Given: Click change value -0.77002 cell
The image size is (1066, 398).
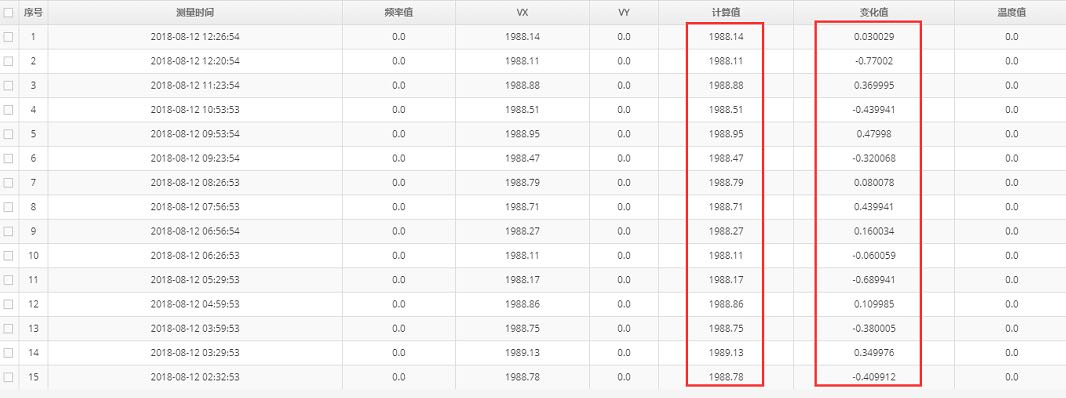Looking at the screenshot, I should tap(874, 61).
